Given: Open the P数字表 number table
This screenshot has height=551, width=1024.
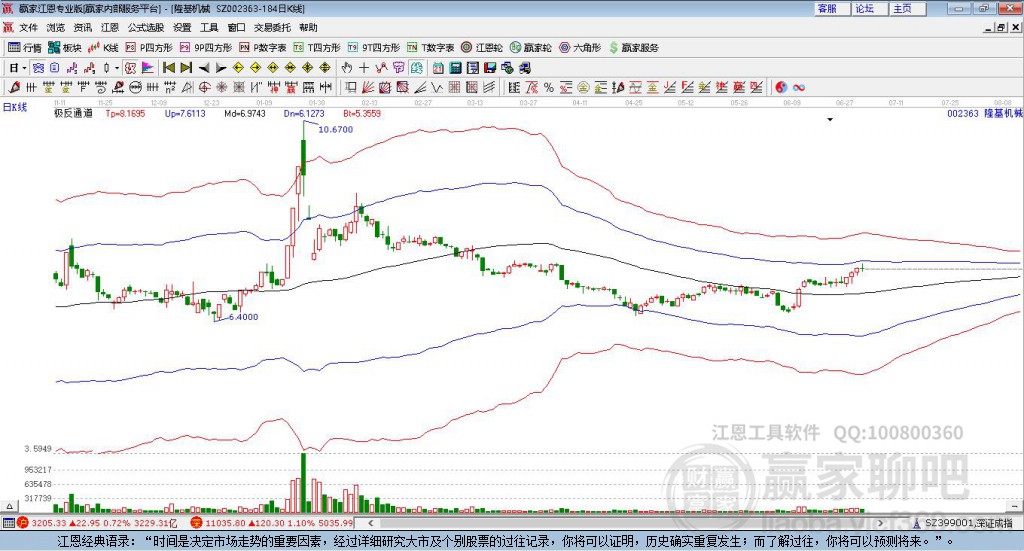Looking at the screenshot, I should click(x=263, y=48).
